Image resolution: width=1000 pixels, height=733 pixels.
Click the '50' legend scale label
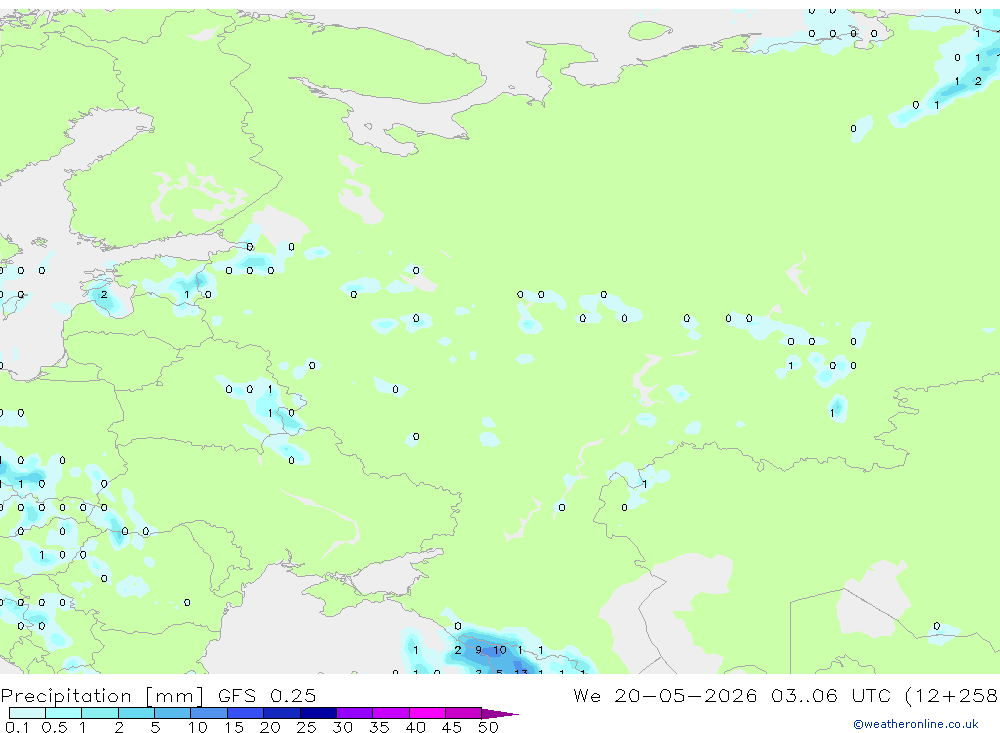tap(488, 727)
